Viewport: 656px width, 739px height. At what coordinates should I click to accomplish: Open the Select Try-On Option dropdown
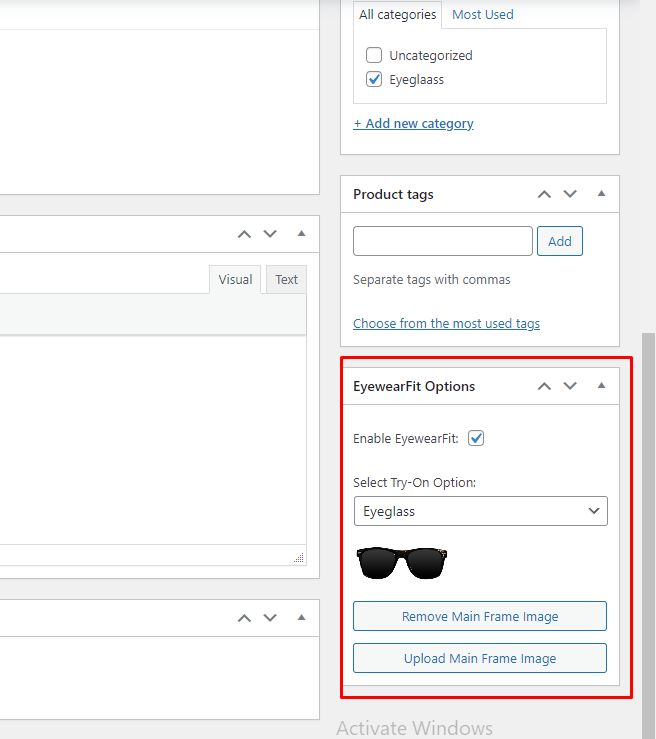point(480,511)
